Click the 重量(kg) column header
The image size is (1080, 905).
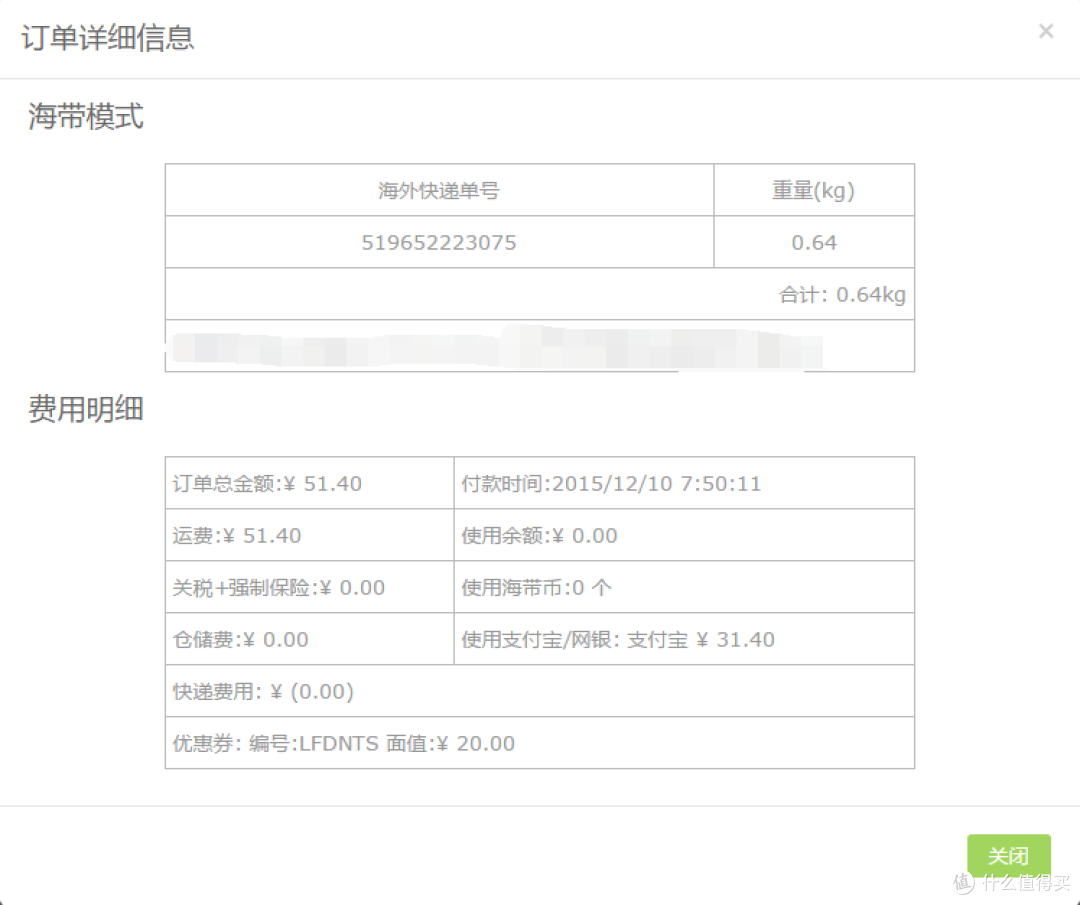(813, 190)
